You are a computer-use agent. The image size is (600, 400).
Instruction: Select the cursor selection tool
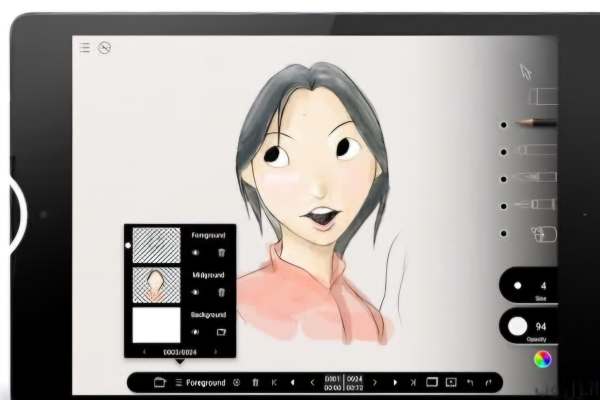tap(526, 72)
